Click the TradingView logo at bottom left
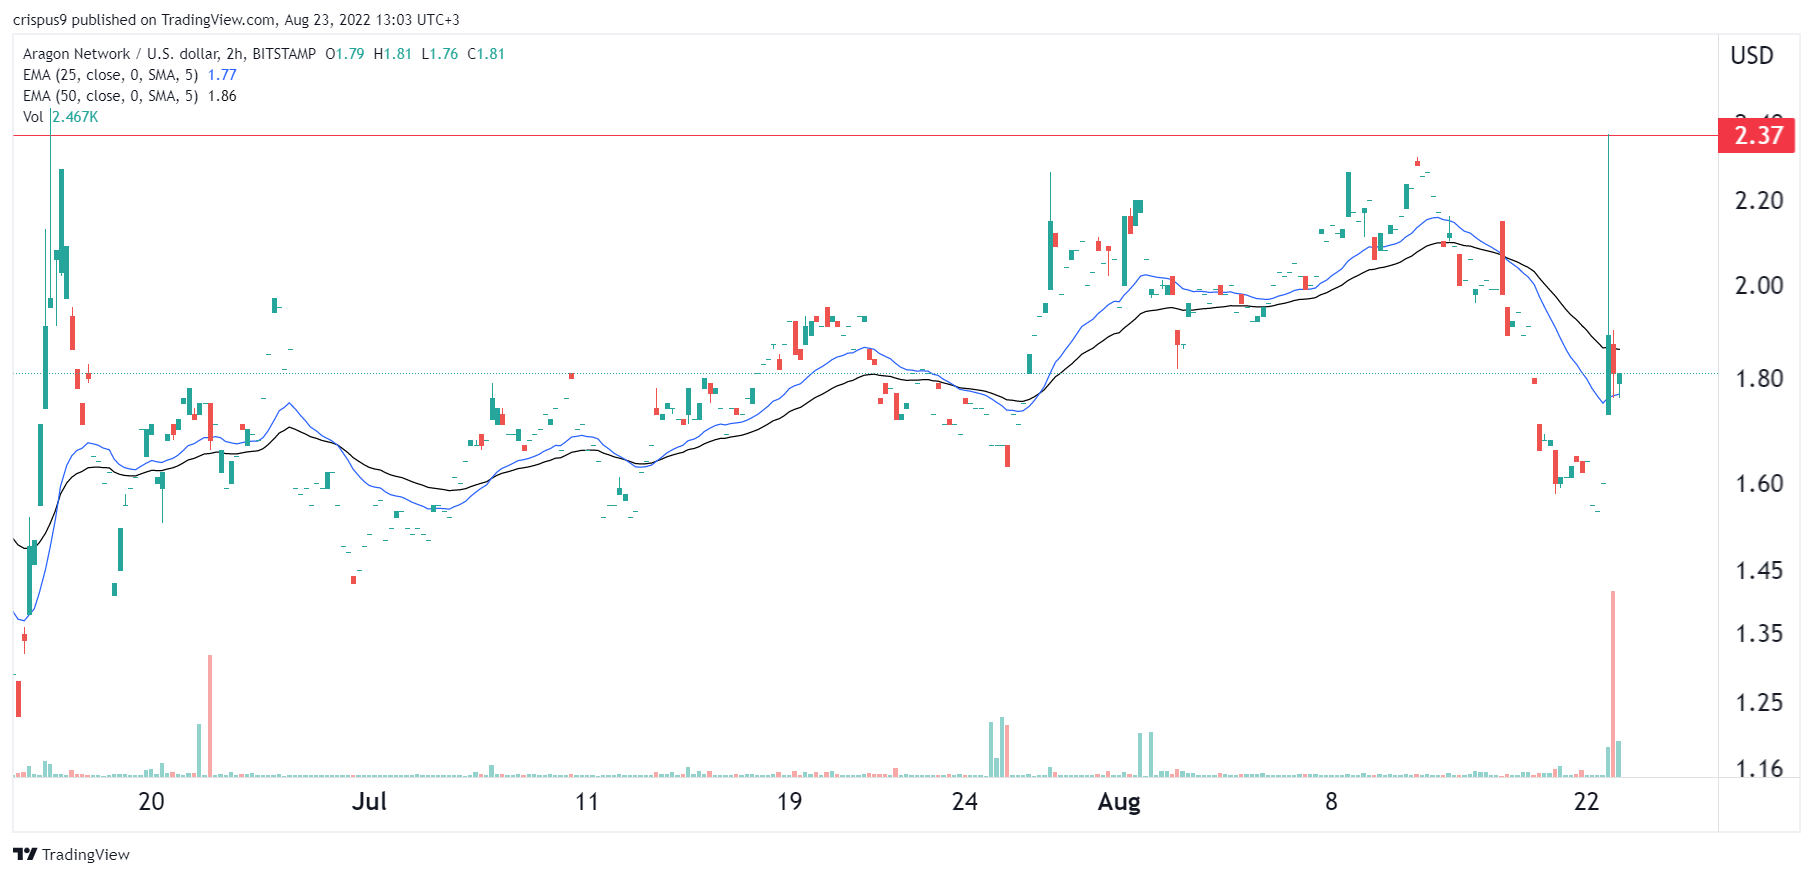The image size is (1813, 876). pos(71,854)
